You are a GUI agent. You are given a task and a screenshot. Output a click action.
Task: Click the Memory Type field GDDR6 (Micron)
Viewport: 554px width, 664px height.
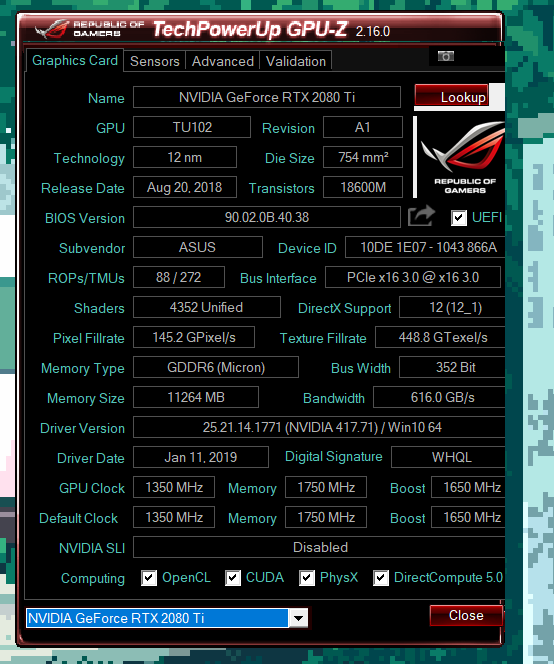[216, 367]
